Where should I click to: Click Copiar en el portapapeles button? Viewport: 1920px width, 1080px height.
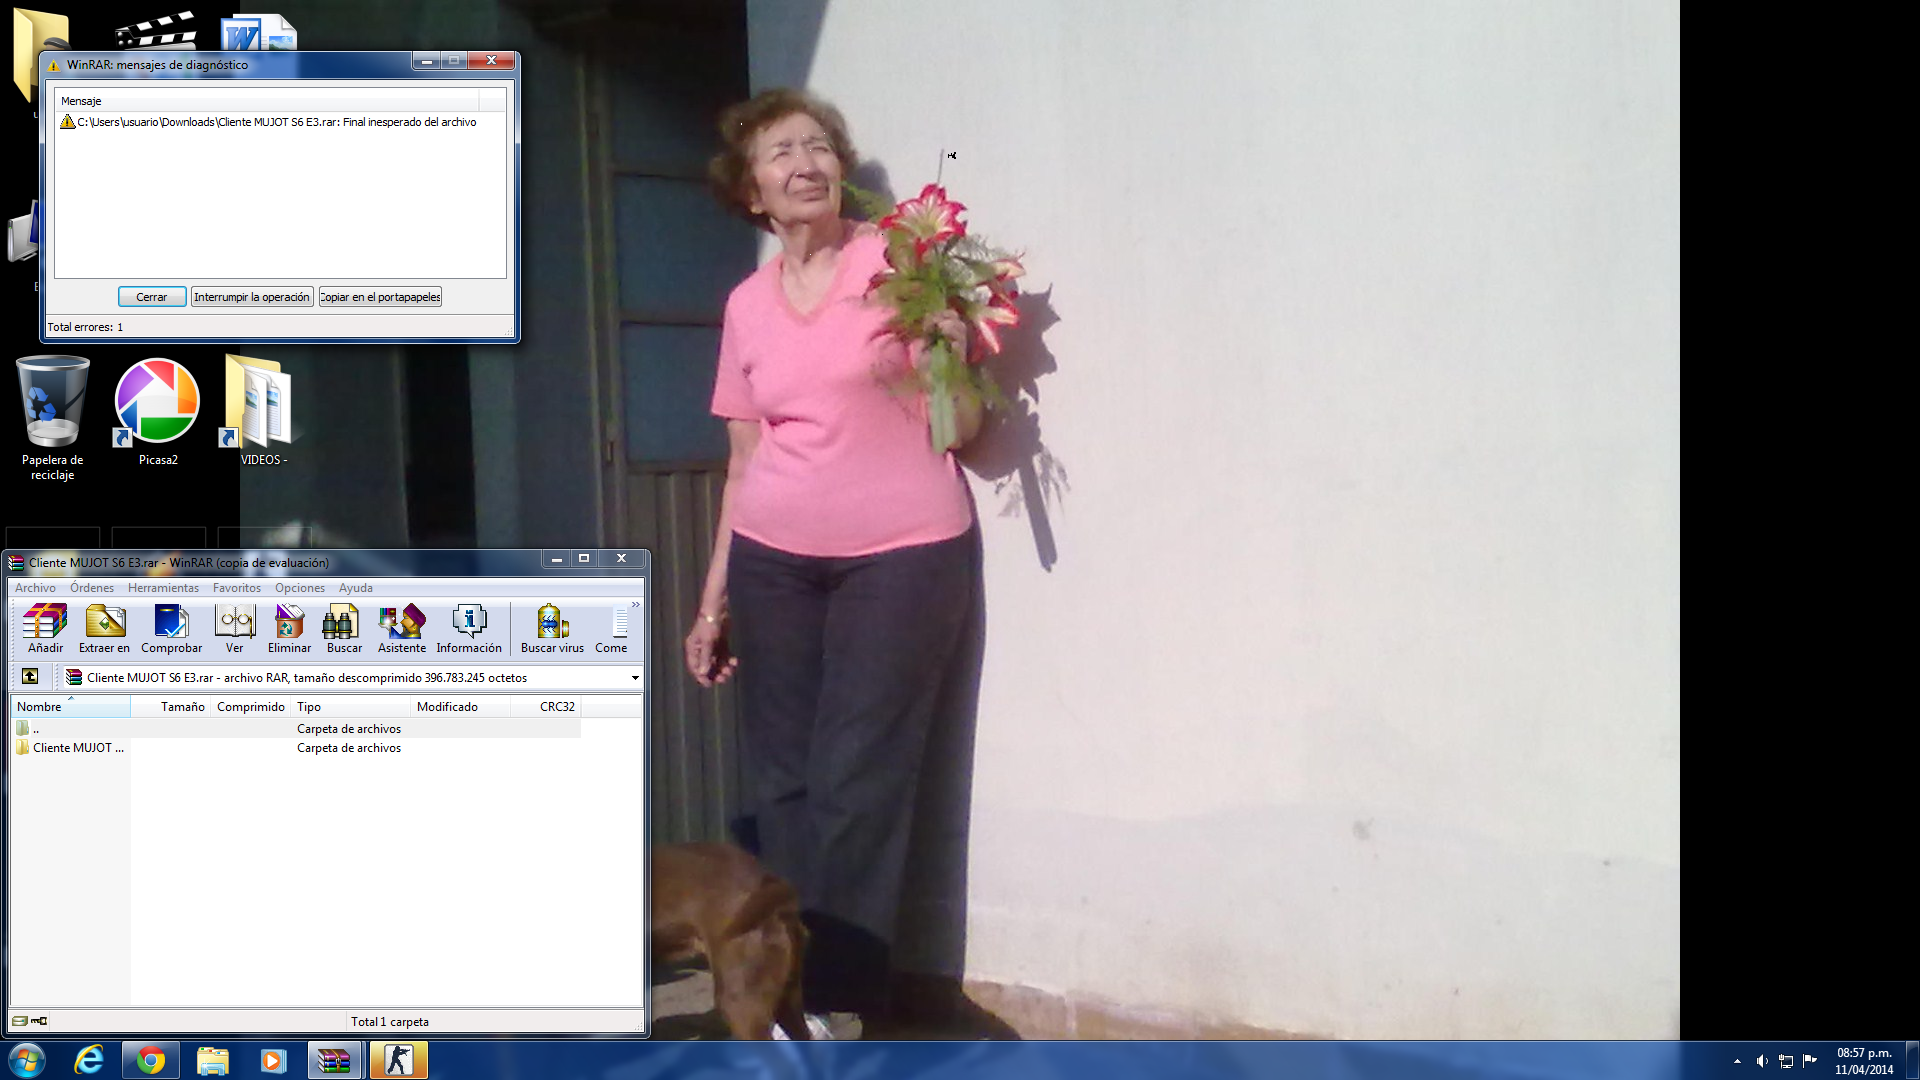(x=380, y=297)
